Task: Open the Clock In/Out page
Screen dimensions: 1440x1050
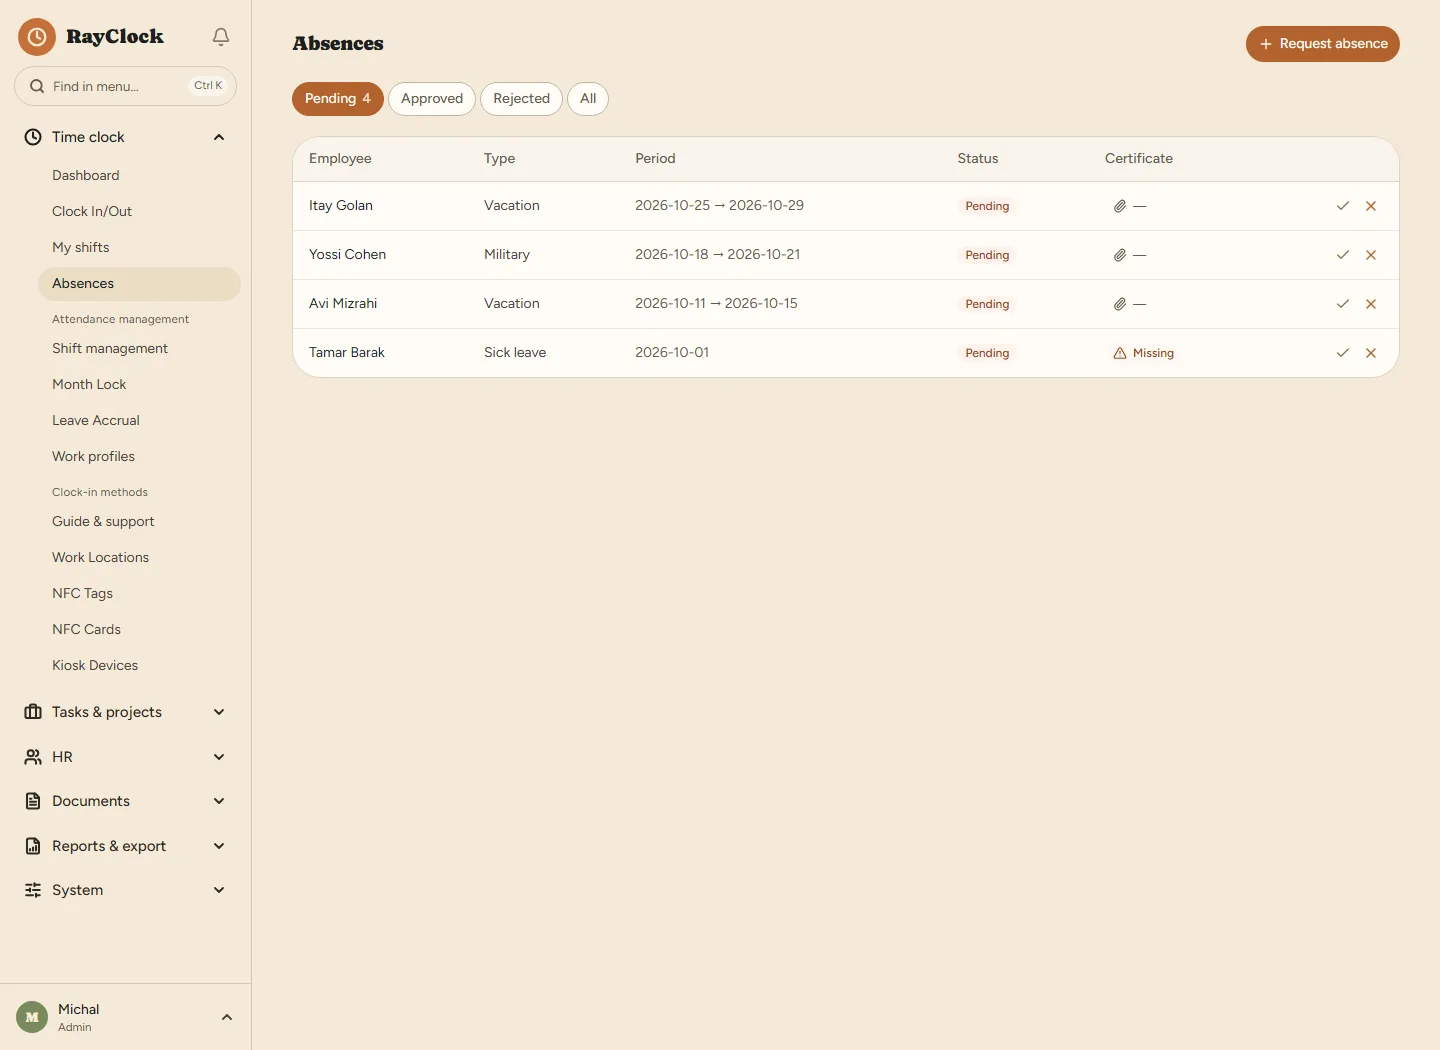Action: point(139,211)
